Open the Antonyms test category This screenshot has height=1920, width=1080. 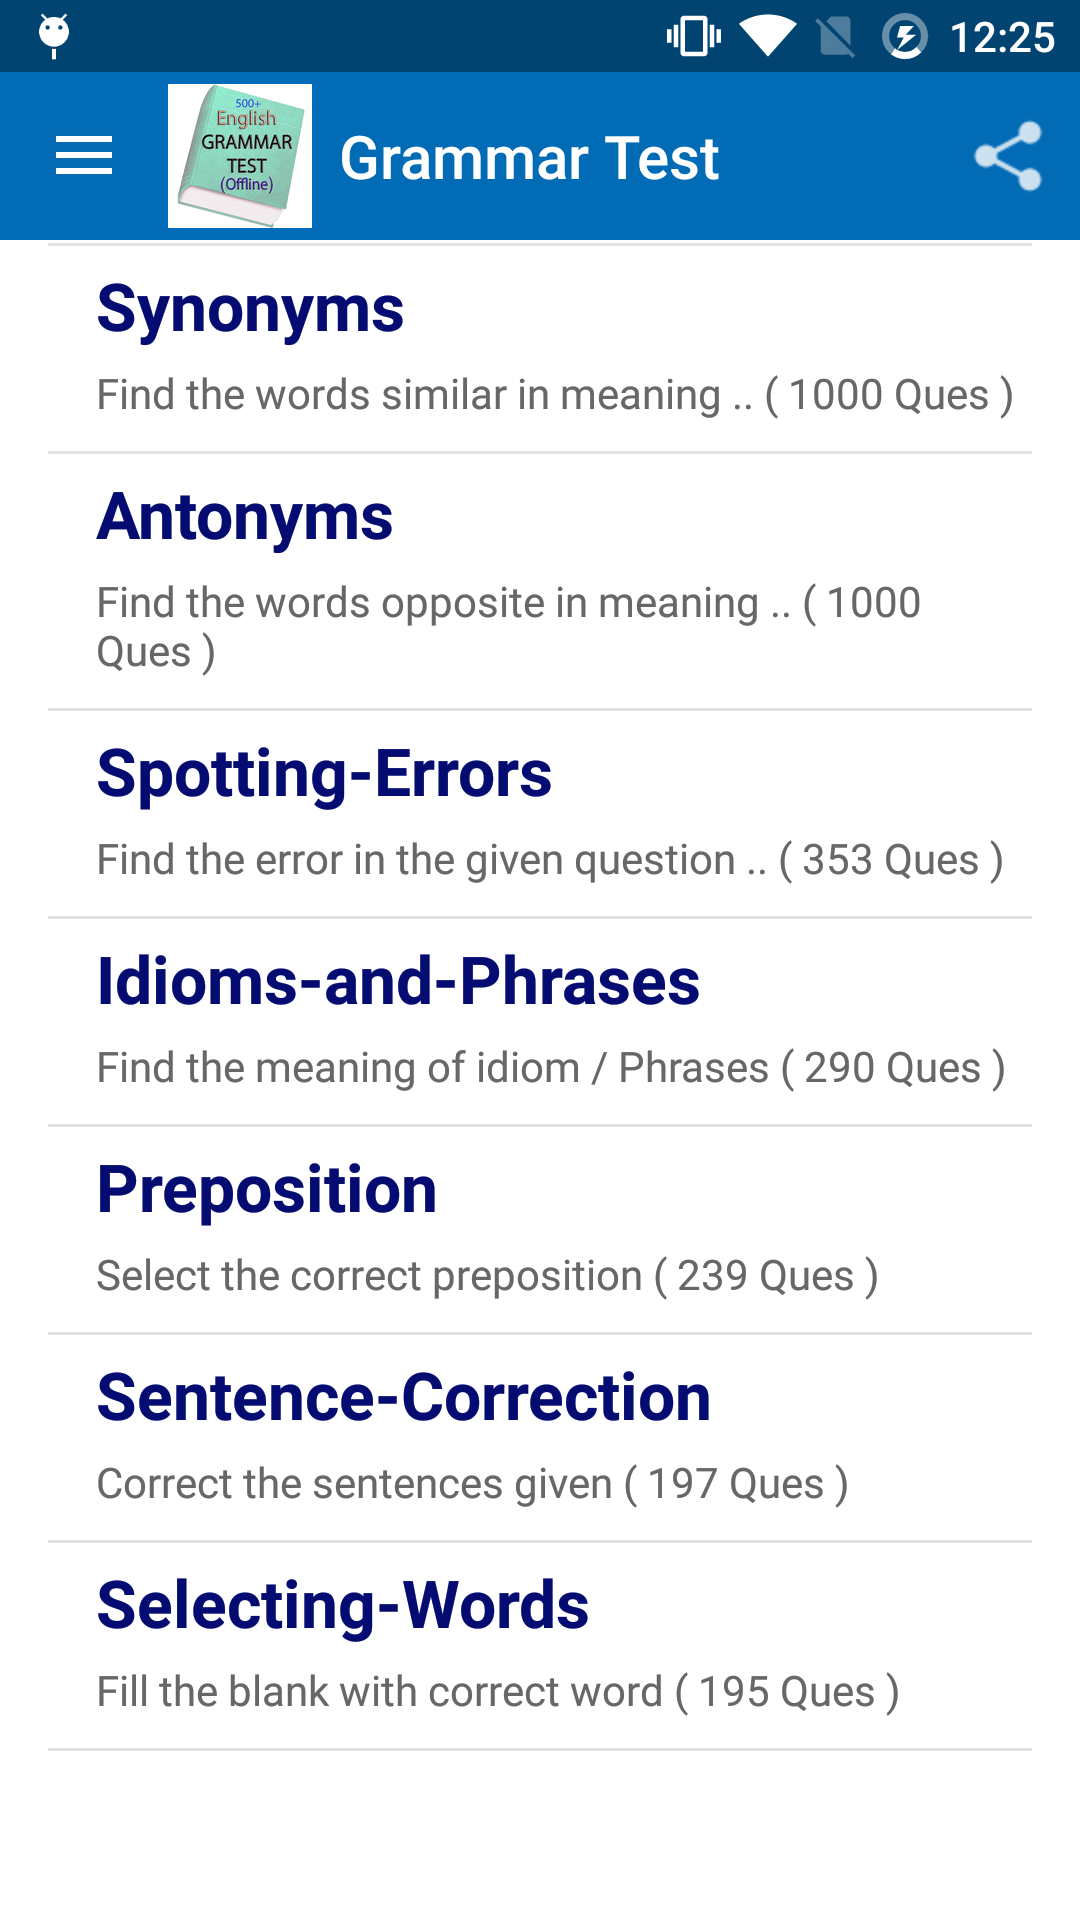pyautogui.click(x=245, y=517)
